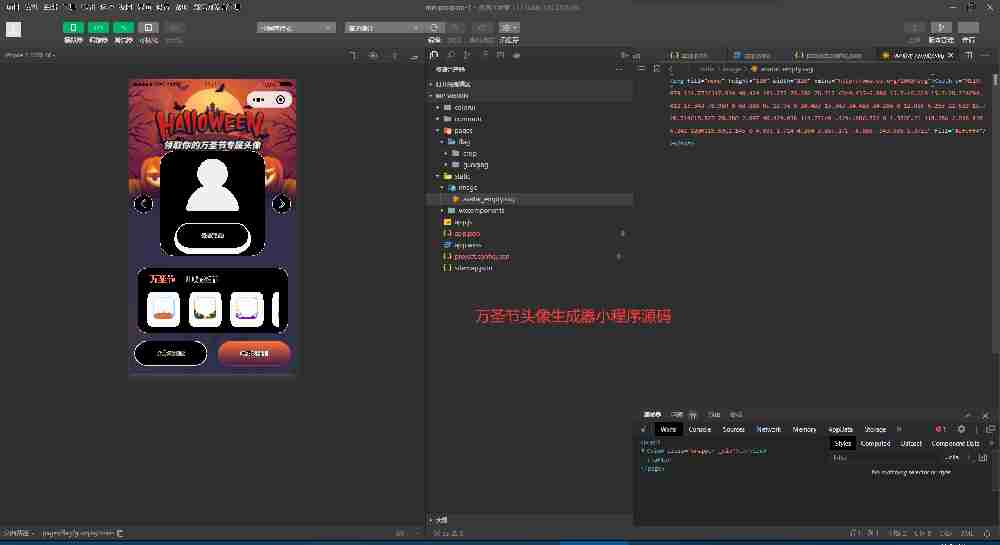Close the avatar_empty.svg editor tab
Viewport: 1000px width, 545px height.
point(950,55)
